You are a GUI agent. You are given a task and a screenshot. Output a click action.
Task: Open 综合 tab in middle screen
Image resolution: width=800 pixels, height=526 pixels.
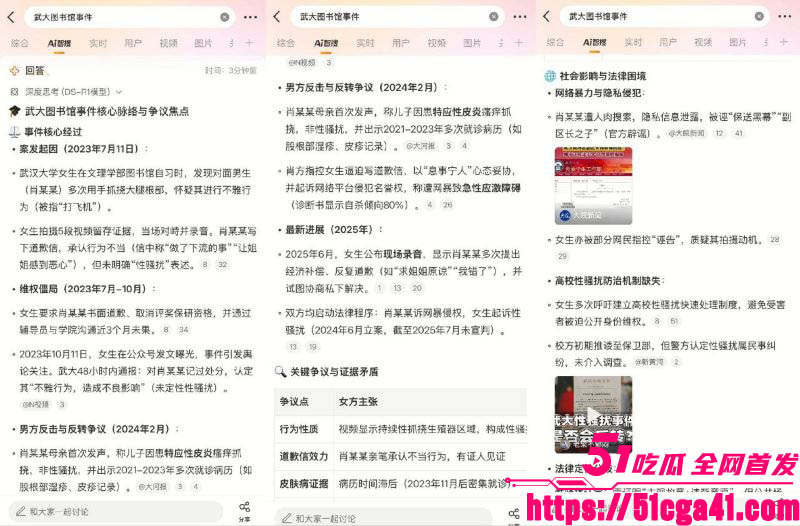[286, 43]
